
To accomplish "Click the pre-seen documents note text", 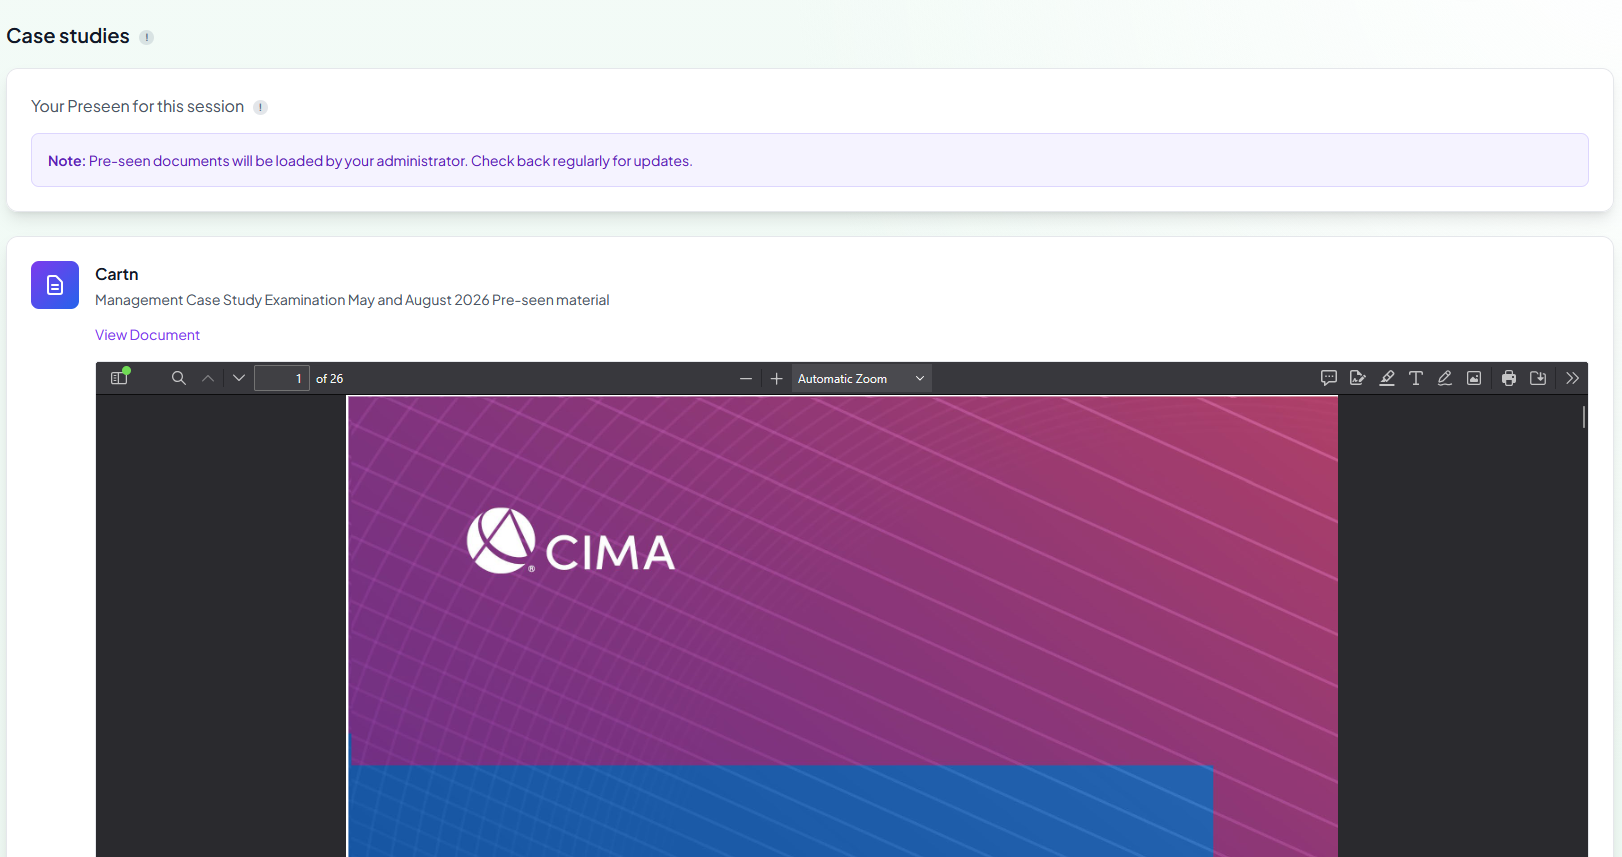I will coord(370,161).
